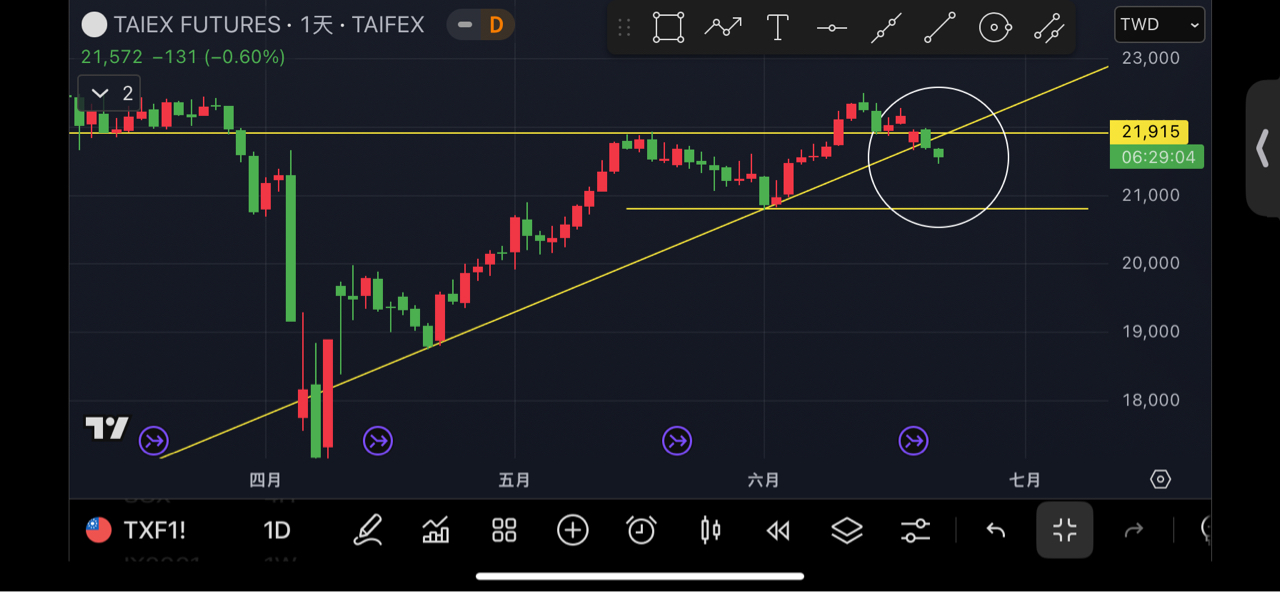
Task: Open the candlestick chart type selector
Action: pos(710,530)
